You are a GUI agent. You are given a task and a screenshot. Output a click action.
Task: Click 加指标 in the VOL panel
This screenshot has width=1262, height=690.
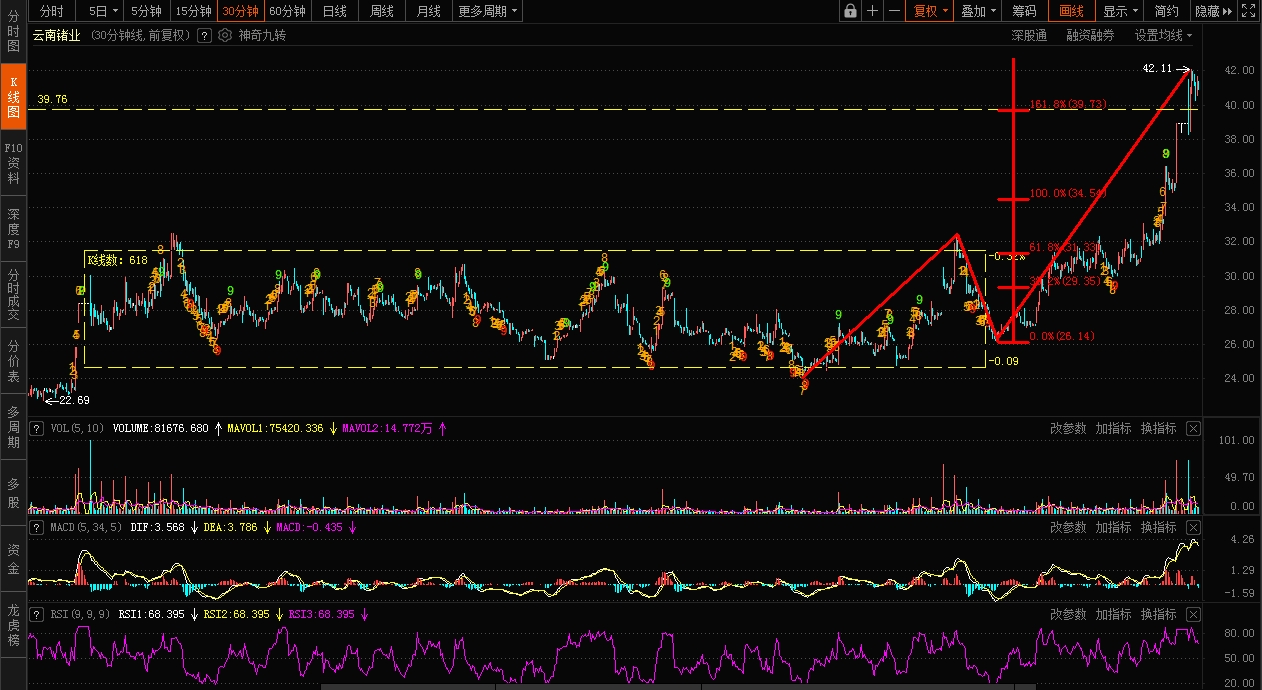pyautogui.click(x=1113, y=428)
